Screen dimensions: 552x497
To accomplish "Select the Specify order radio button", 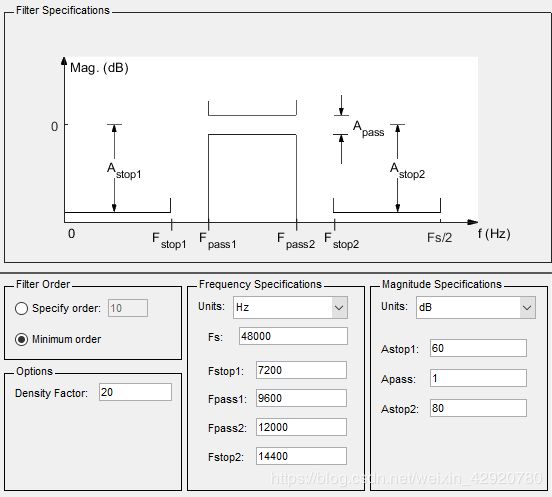I will 21,308.
